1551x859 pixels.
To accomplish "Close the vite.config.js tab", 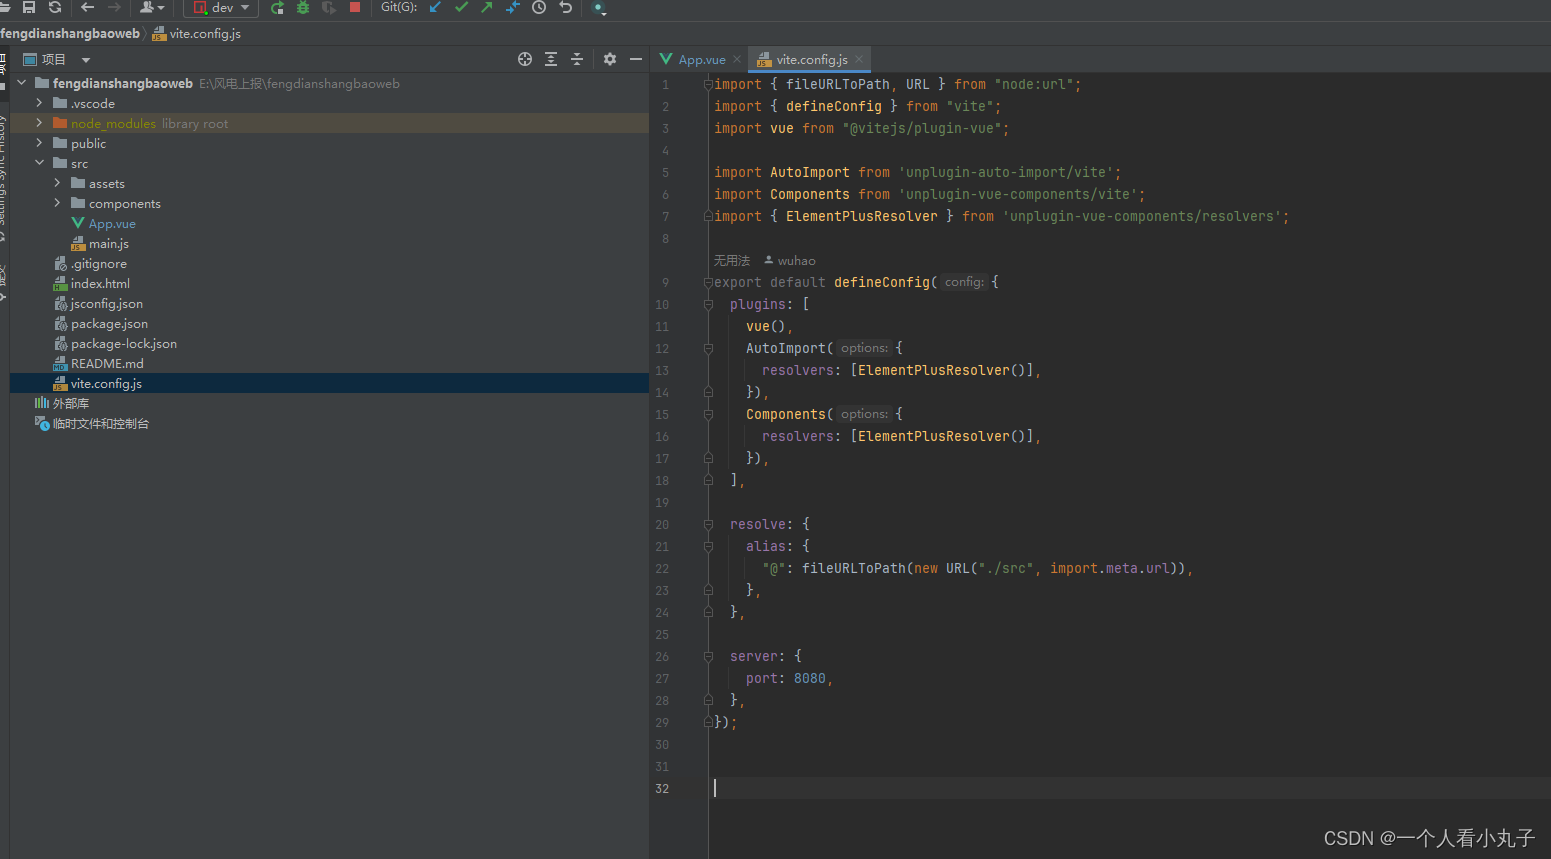I will tap(859, 59).
